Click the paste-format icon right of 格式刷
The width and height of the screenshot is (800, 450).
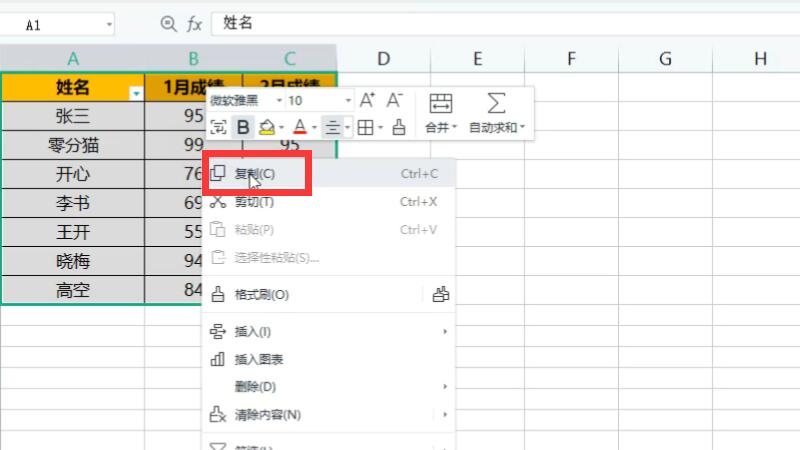441,295
